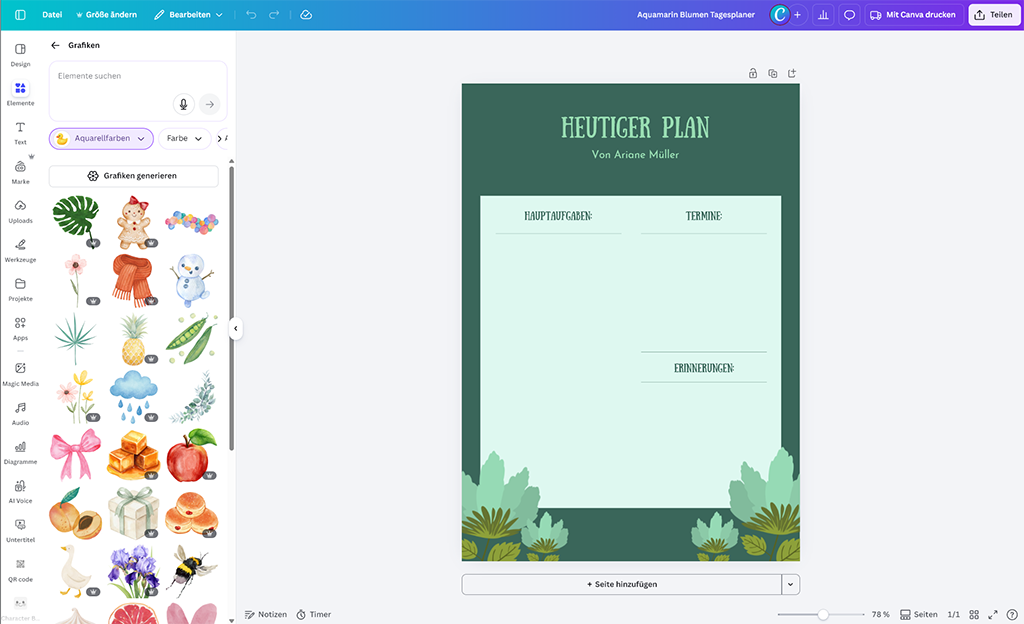Insert the rain cloud graphic

pos(134,396)
